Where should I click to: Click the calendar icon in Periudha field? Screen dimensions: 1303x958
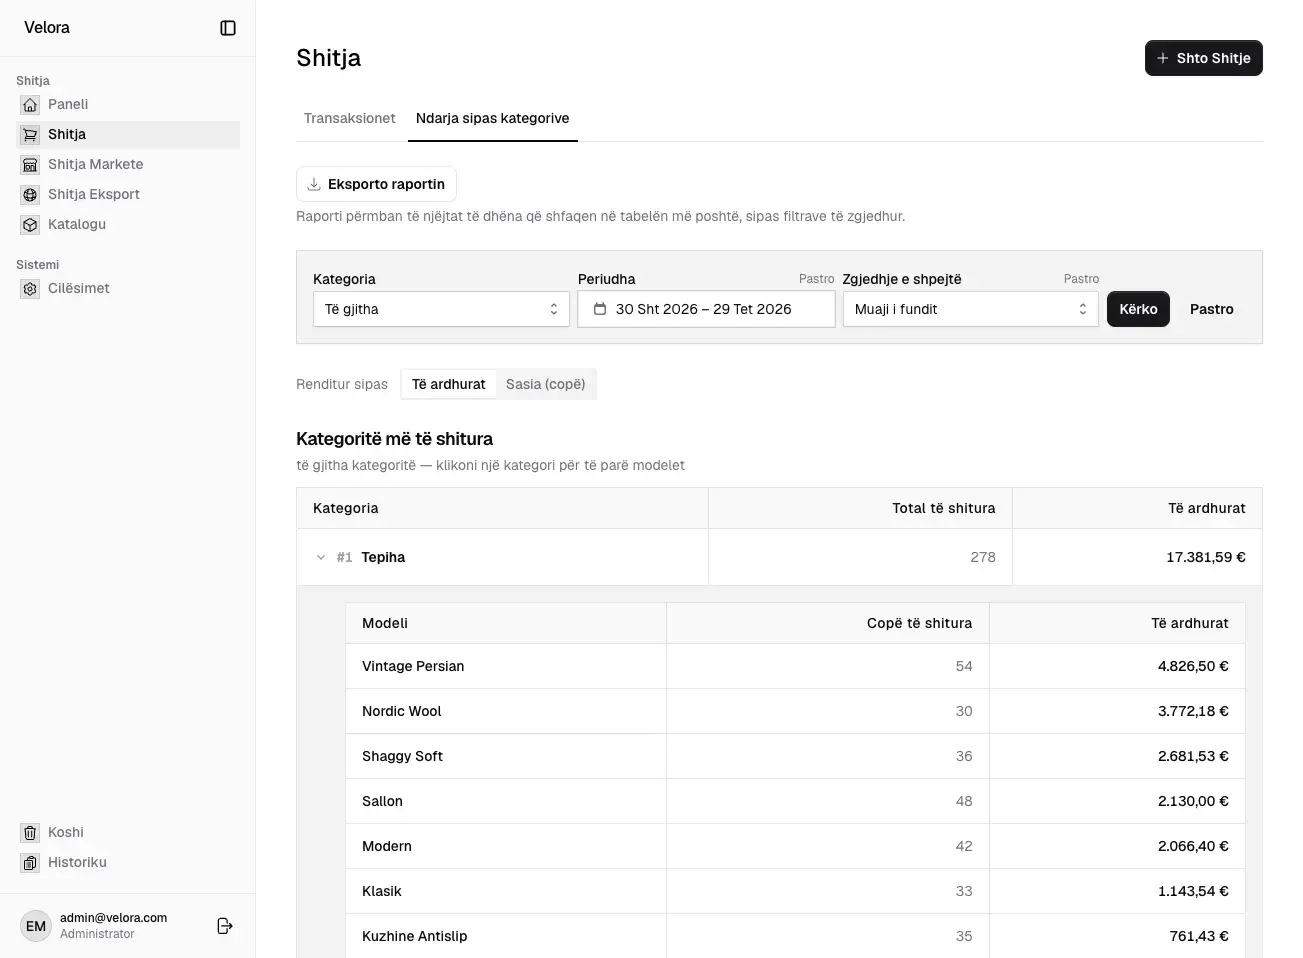(x=600, y=309)
